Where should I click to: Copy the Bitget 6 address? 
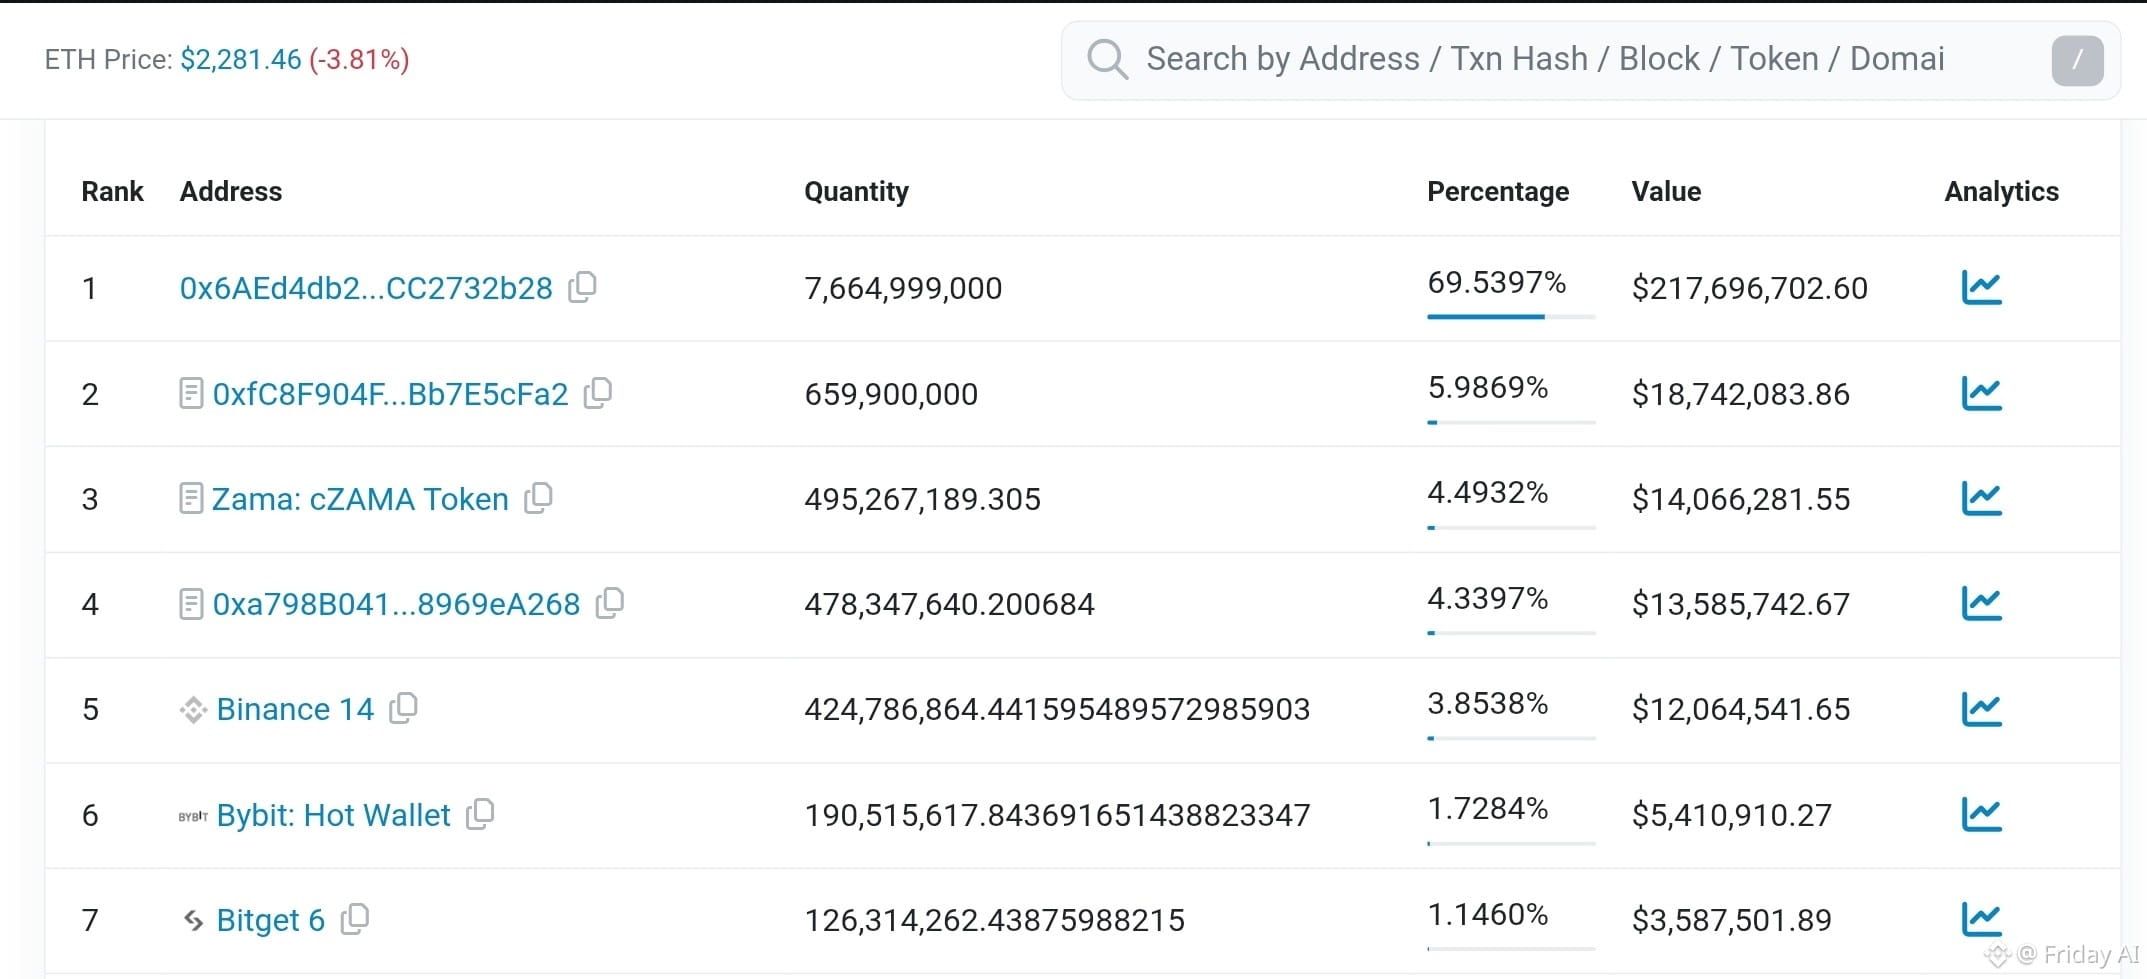355,919
